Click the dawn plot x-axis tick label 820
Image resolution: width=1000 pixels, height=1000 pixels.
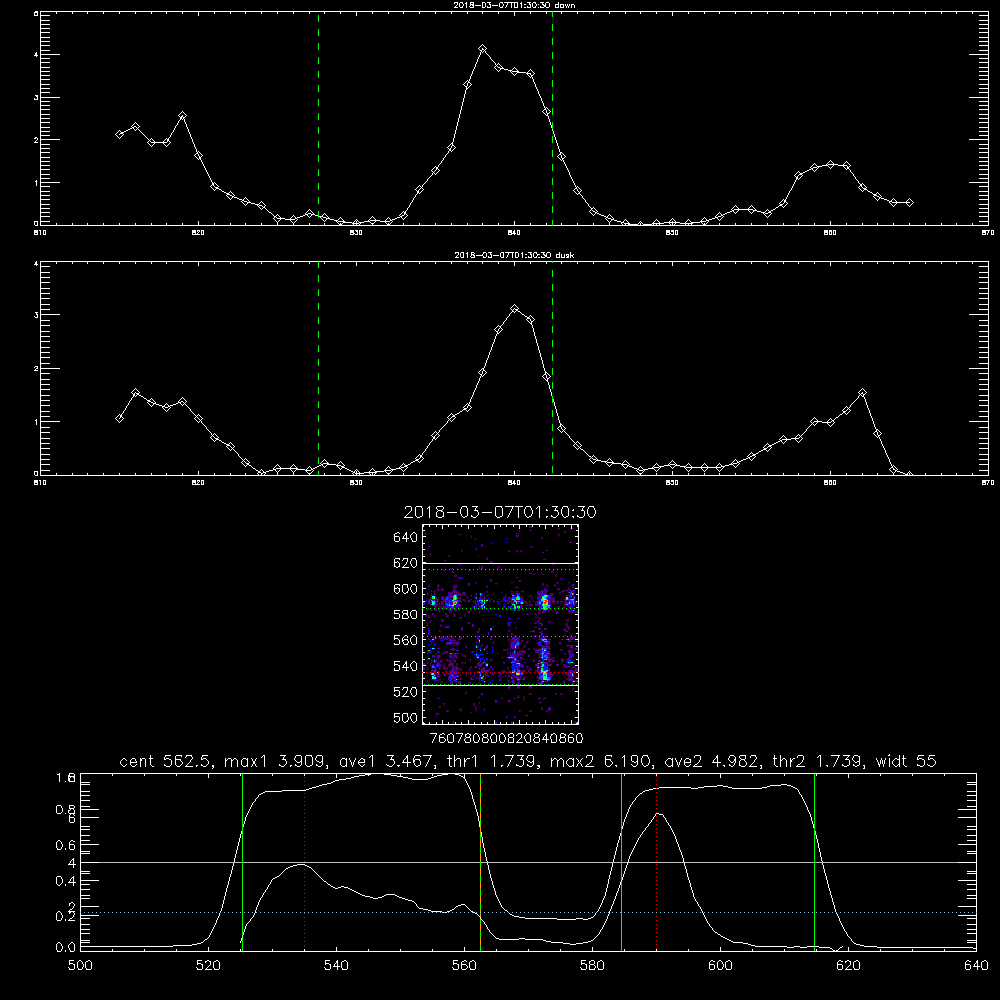coord(198,233)
